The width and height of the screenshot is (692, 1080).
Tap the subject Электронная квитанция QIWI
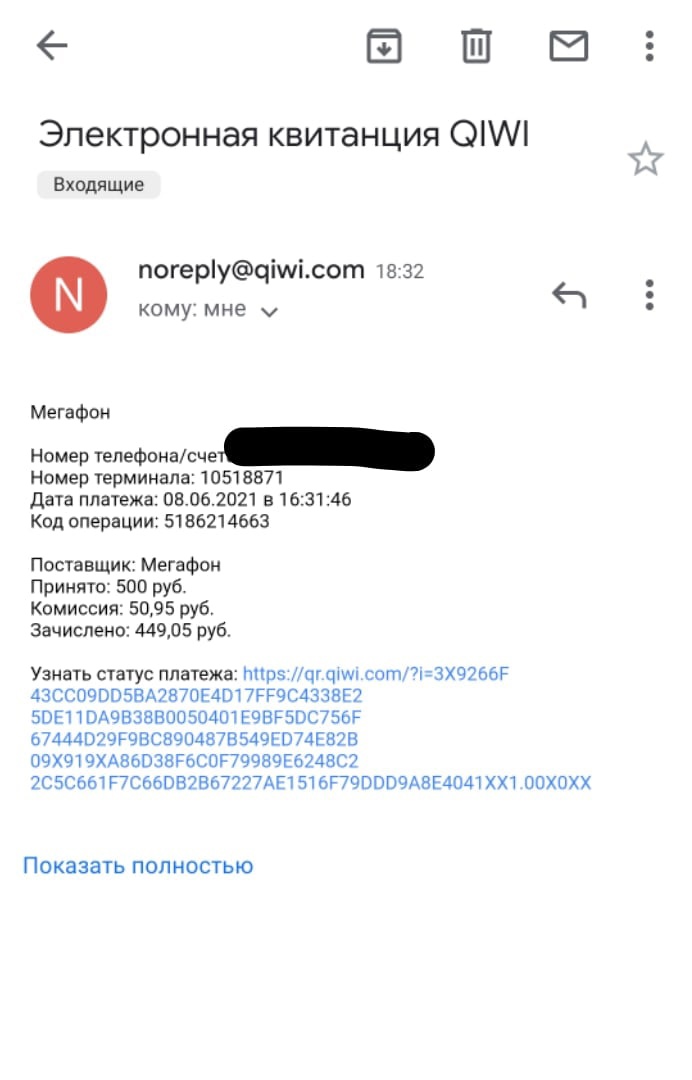283,134
